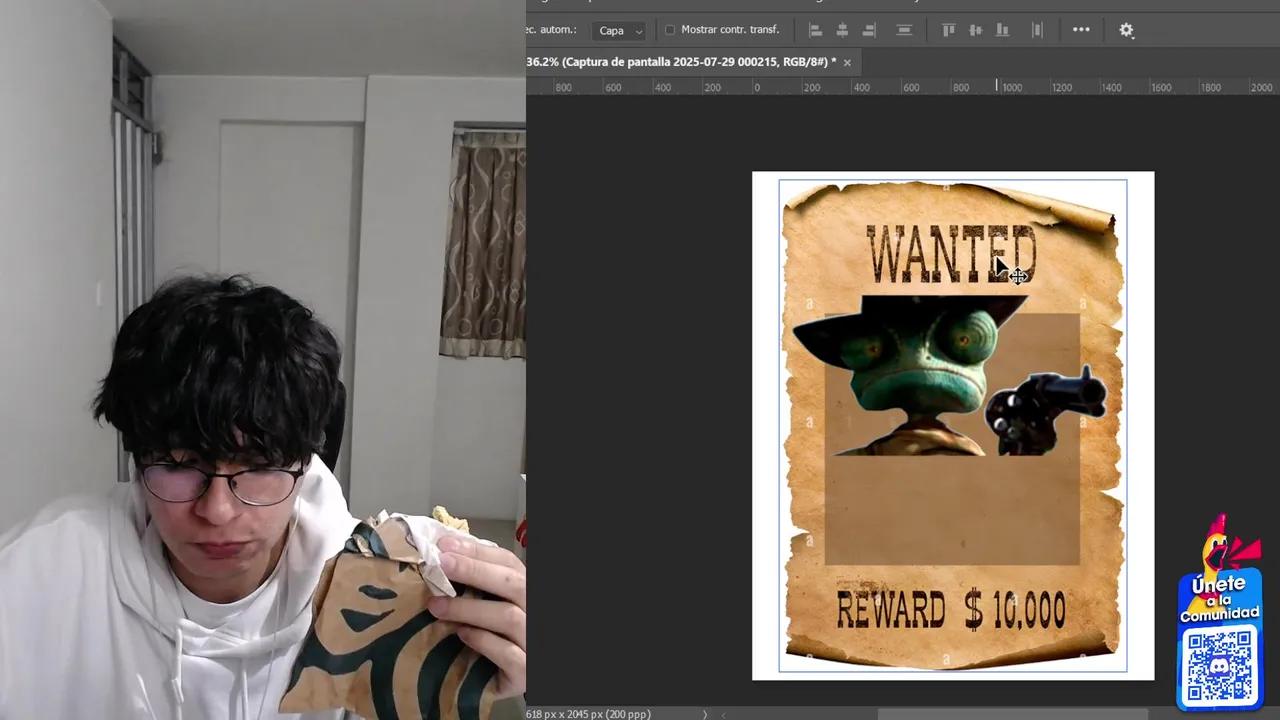Click the scroll-left arrow of the horizontal scrollbar
Viewport: 1280px width, 720px height.
click(724, 714)
